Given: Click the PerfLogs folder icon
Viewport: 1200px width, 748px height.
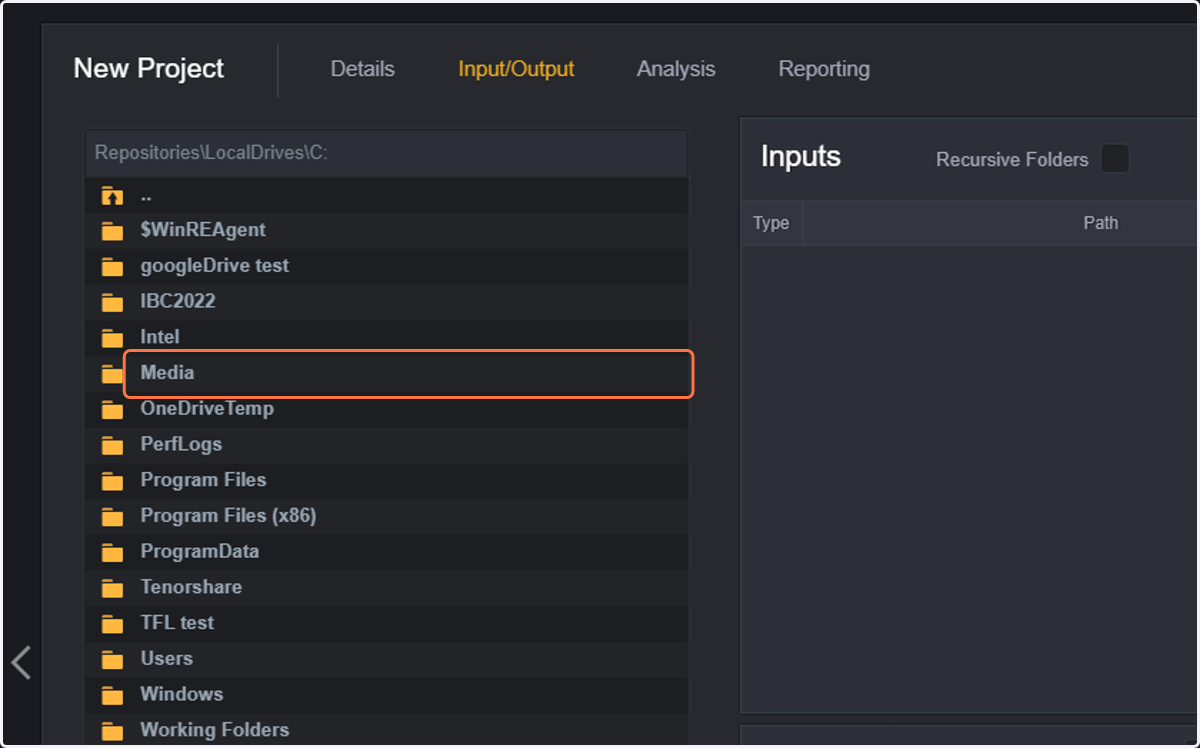Looking at the screenshot, I should pos(112,445).
